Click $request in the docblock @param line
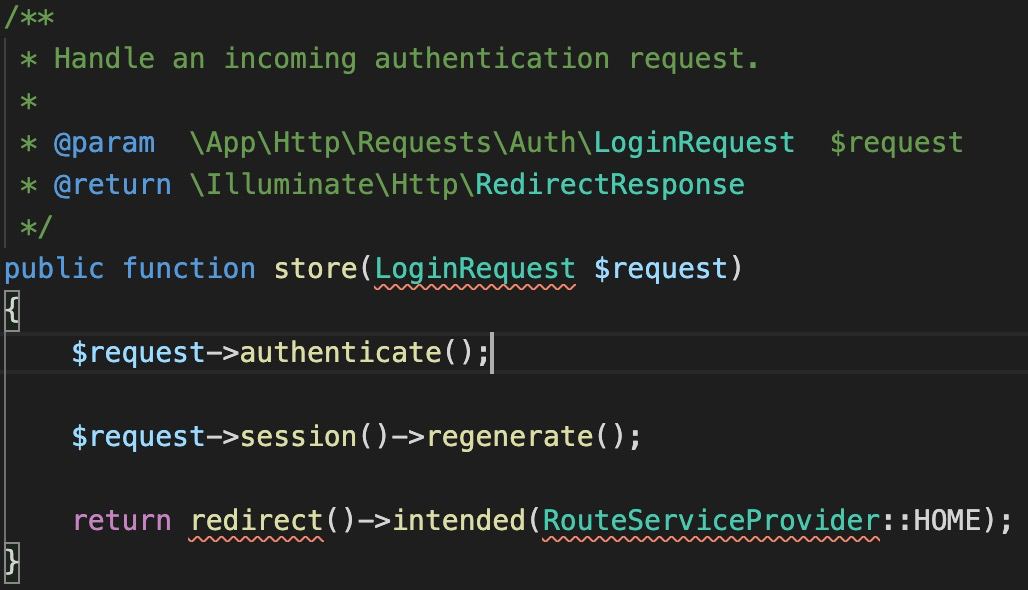1028x590 pixels. pos(896,144)
